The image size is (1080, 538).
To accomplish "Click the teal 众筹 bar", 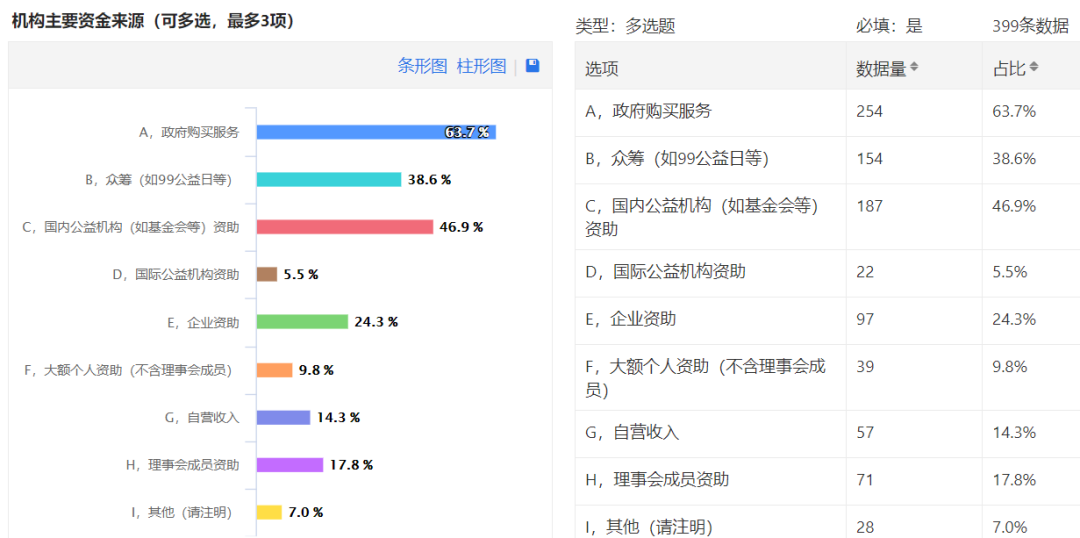I will tap(328, 179).
